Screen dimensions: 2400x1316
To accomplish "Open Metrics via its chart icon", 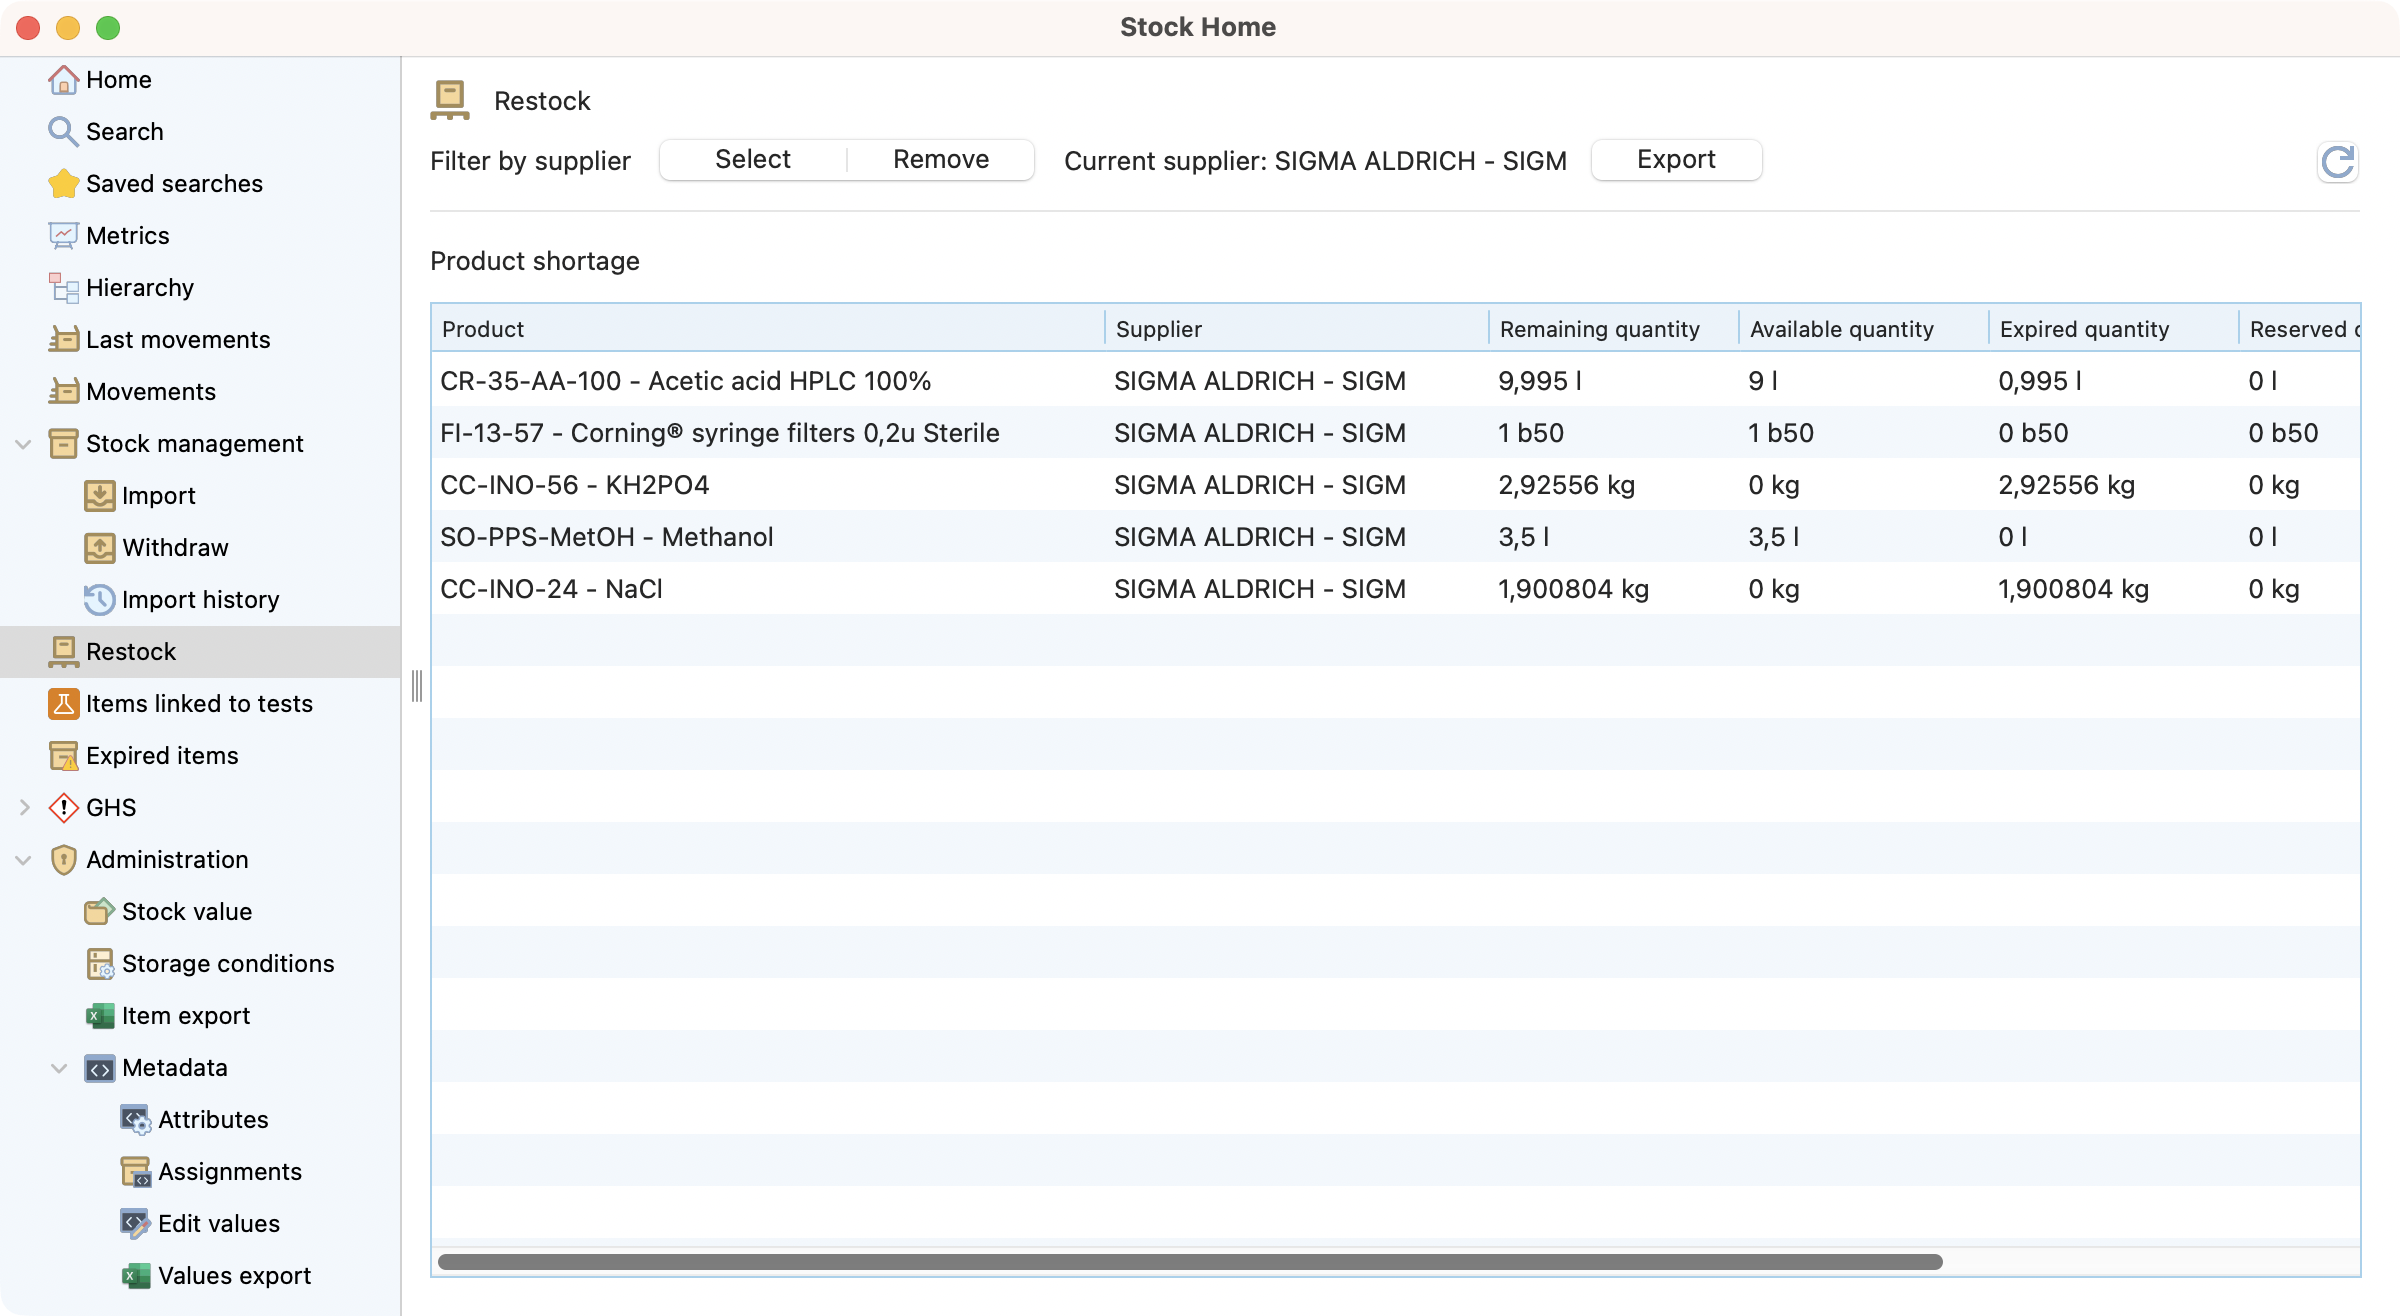I will tap(63, 236).
